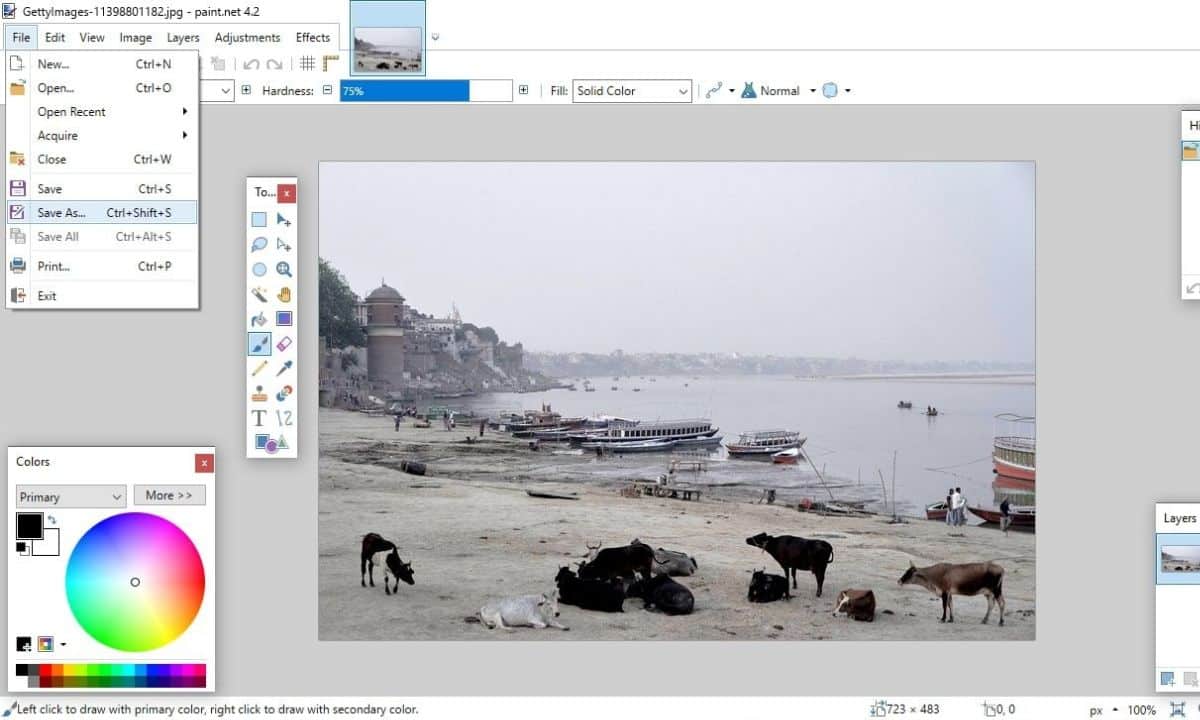Open the antialiasing mode dropdown

pyautogui.click(x=718, y=91)
